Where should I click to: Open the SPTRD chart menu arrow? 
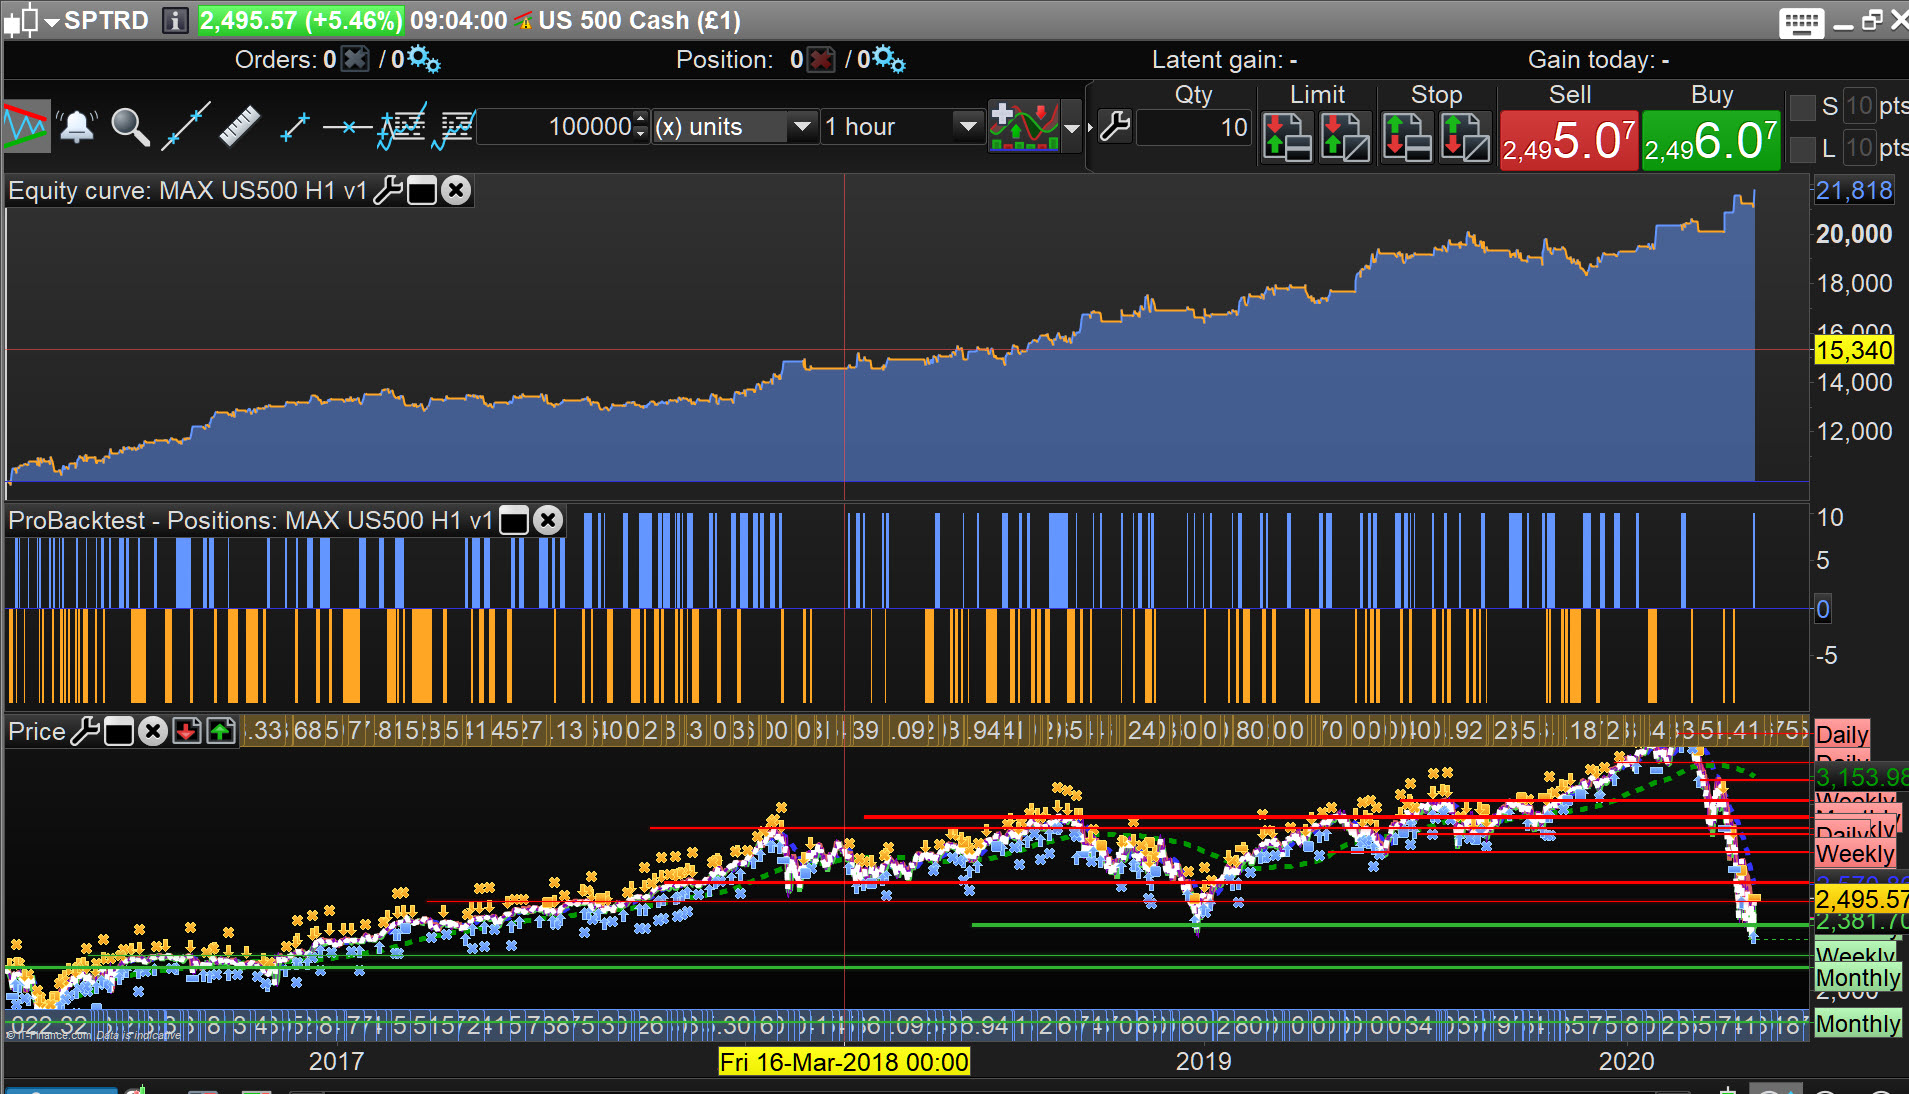pos(51,21)
